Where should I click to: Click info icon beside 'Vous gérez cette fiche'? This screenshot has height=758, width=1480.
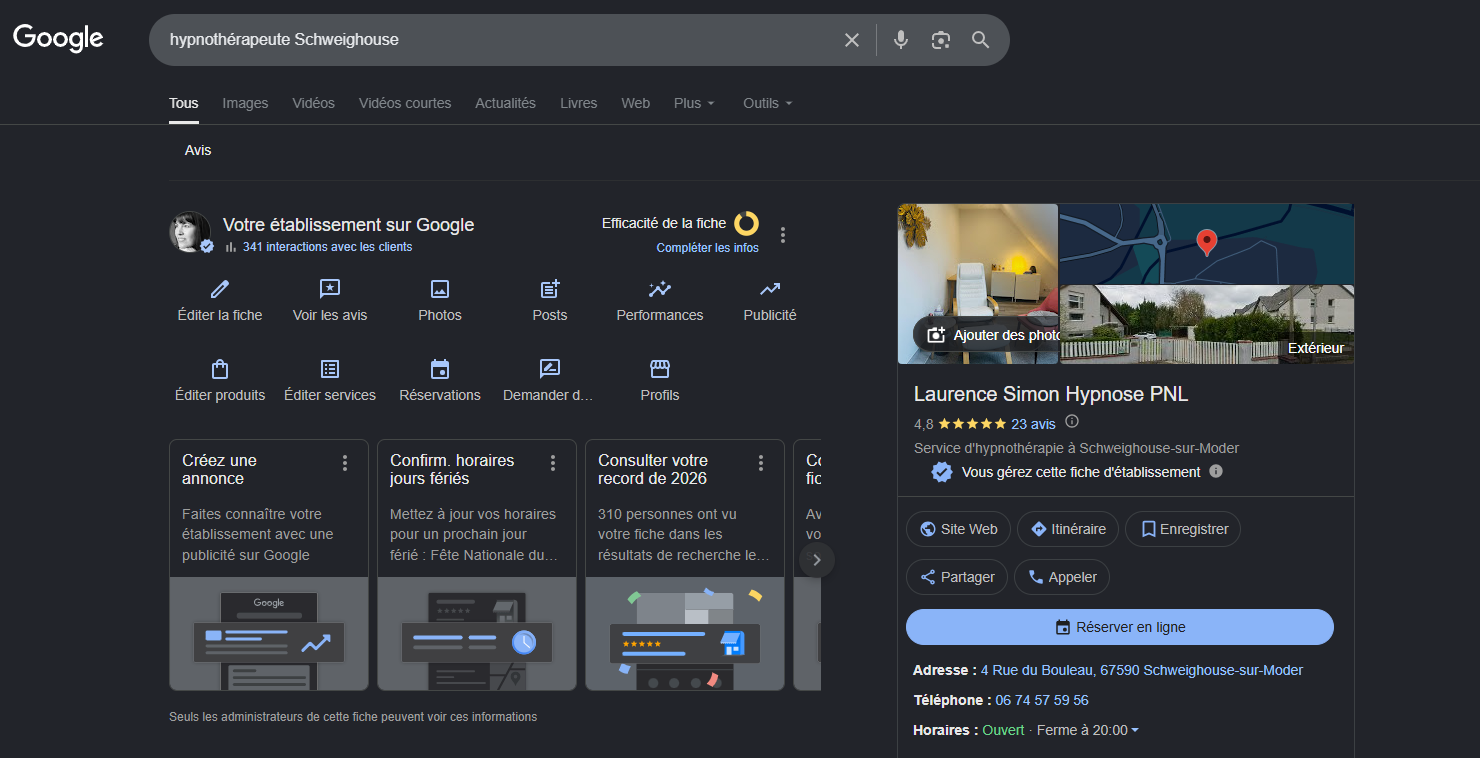tap(1216, 471)
